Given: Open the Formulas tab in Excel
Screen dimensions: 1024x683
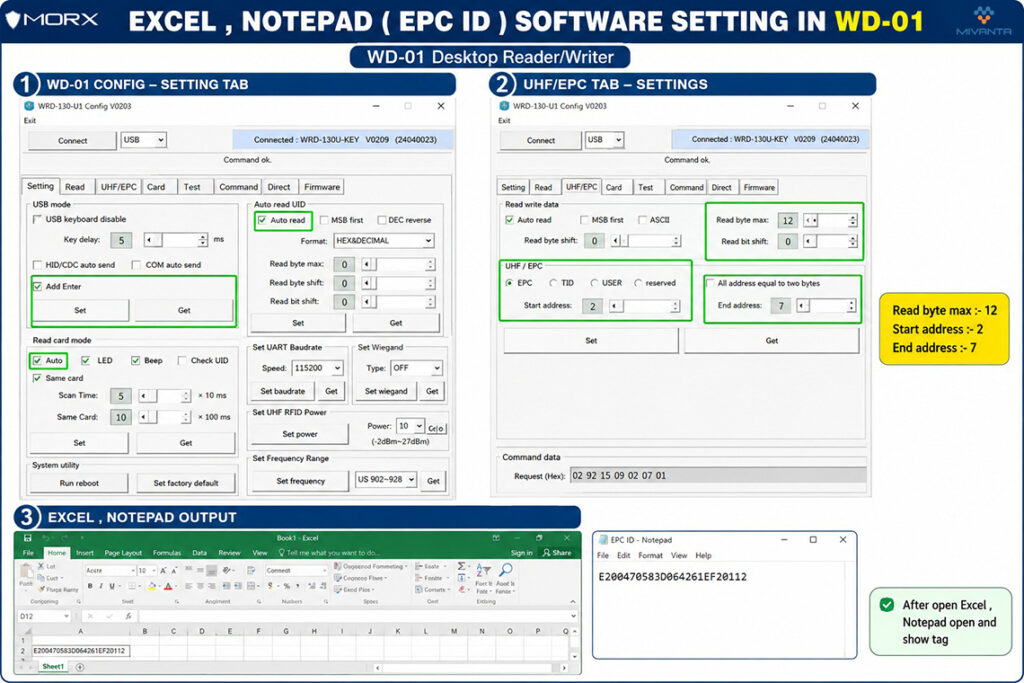Looking at the screenshot, I should tap(167, 552).
